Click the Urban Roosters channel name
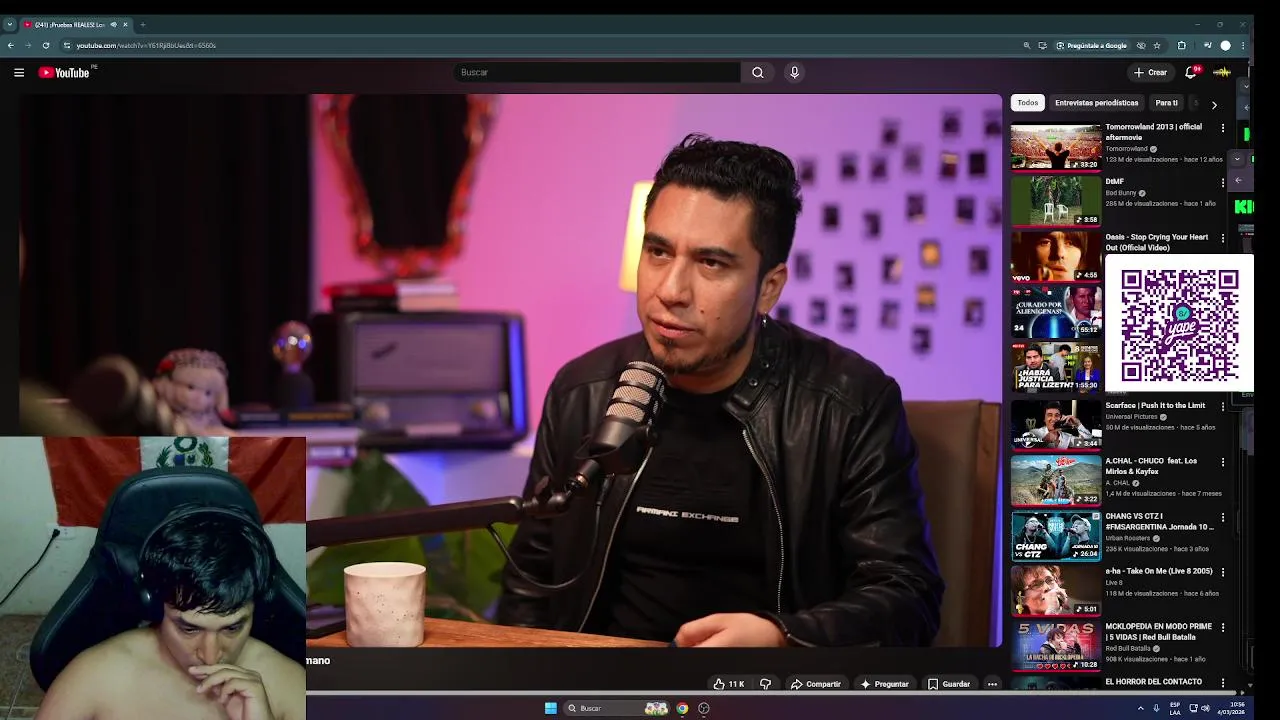 coord(1127,538)
